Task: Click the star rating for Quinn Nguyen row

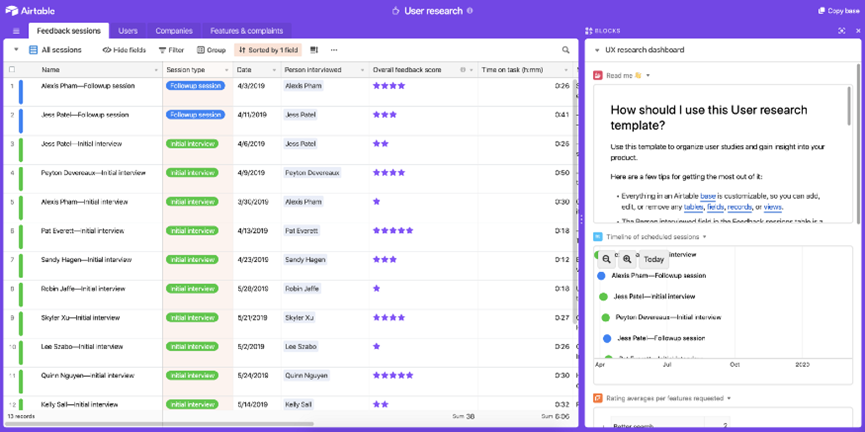Action: (x=393, y=375)
